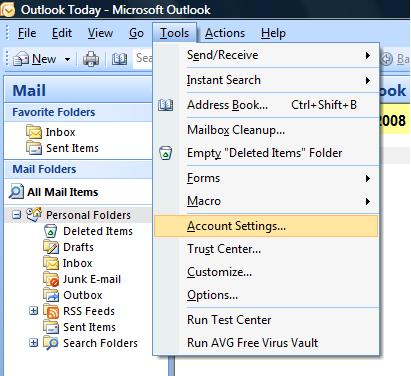The width and height of the screenshot is (411, 376).
Task: Click the Mail pane title
Action: (29, 91)
